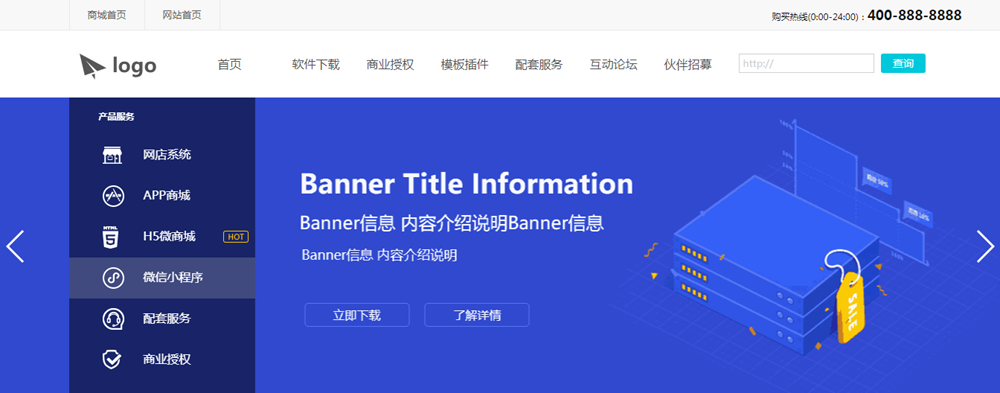Viewport: 1000px width, 393px height.
Task: Click the hotline number 400-888-8888
Action: pyautogui.click(x=915, y=15)
